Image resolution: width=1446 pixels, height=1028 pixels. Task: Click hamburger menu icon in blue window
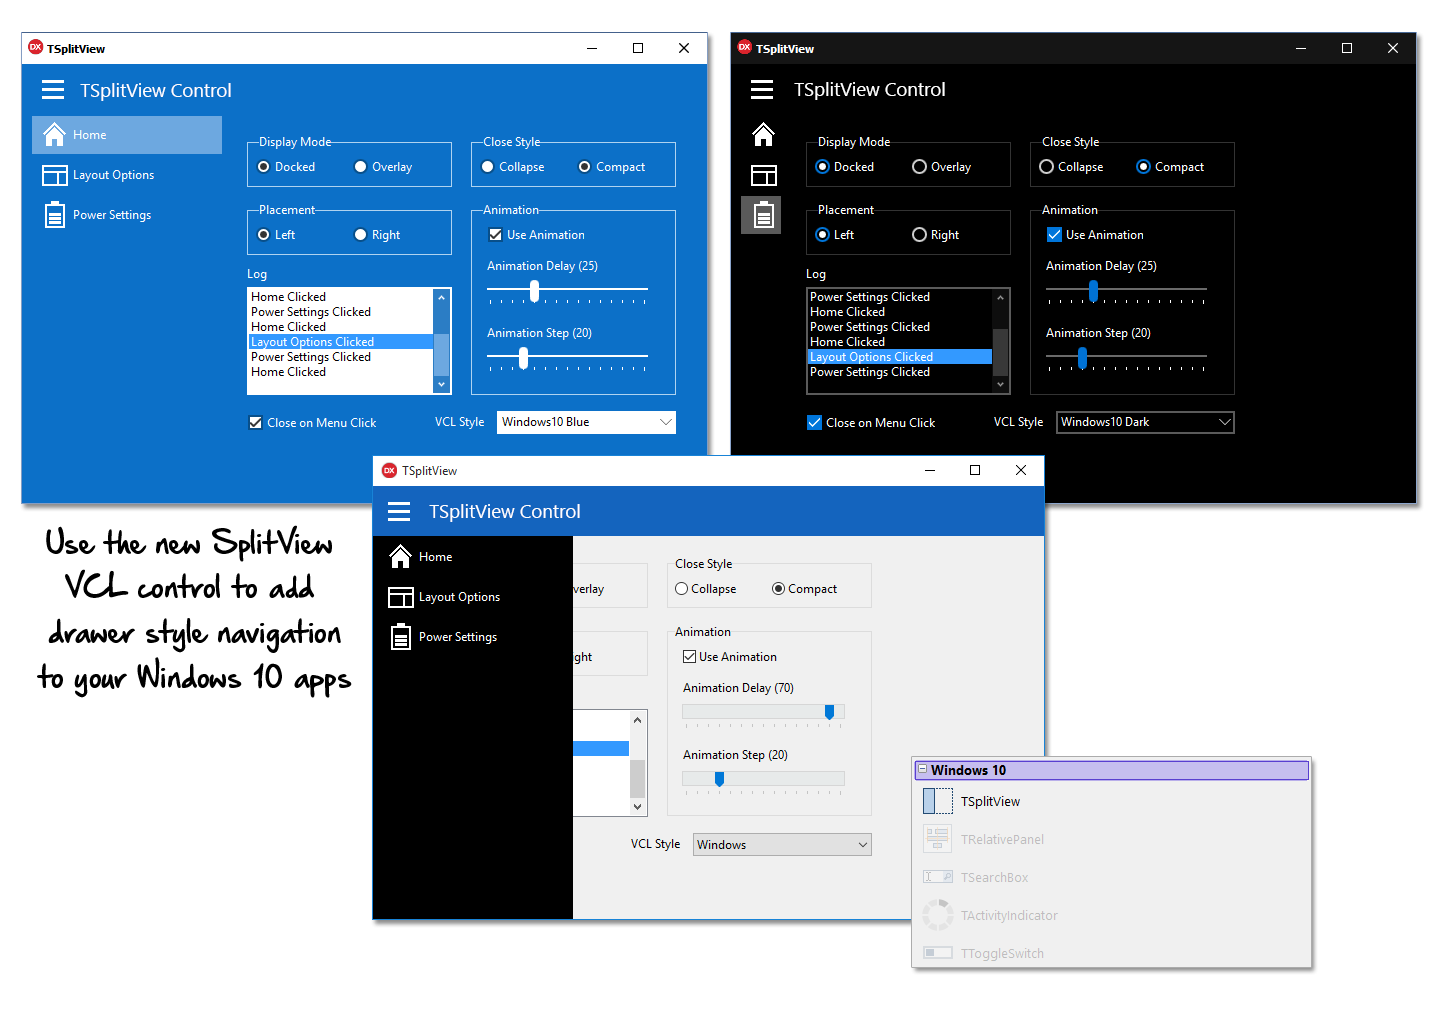click(53, 90)
